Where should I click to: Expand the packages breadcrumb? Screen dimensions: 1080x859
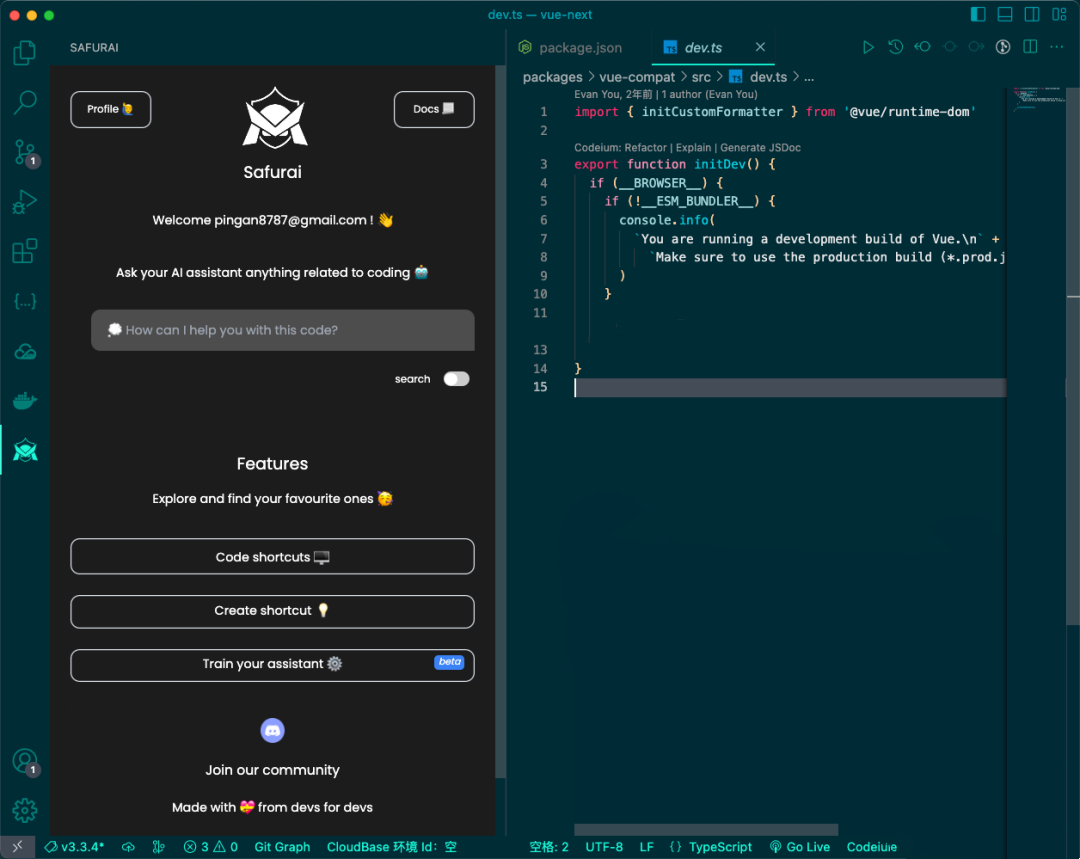pyautogui.click(x=552, y=77)
